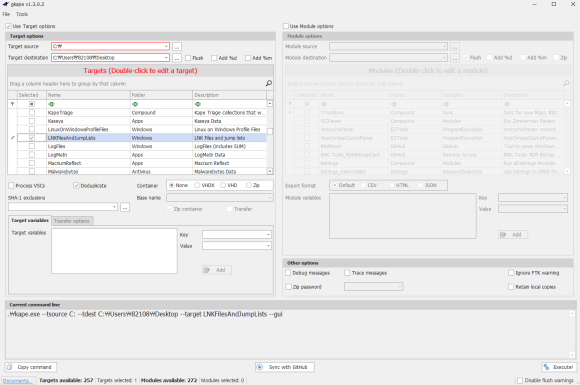Viewport: 580px width, 385px height.
Task: Enable target Add %d checkbox
Action: tap(214, 58)
